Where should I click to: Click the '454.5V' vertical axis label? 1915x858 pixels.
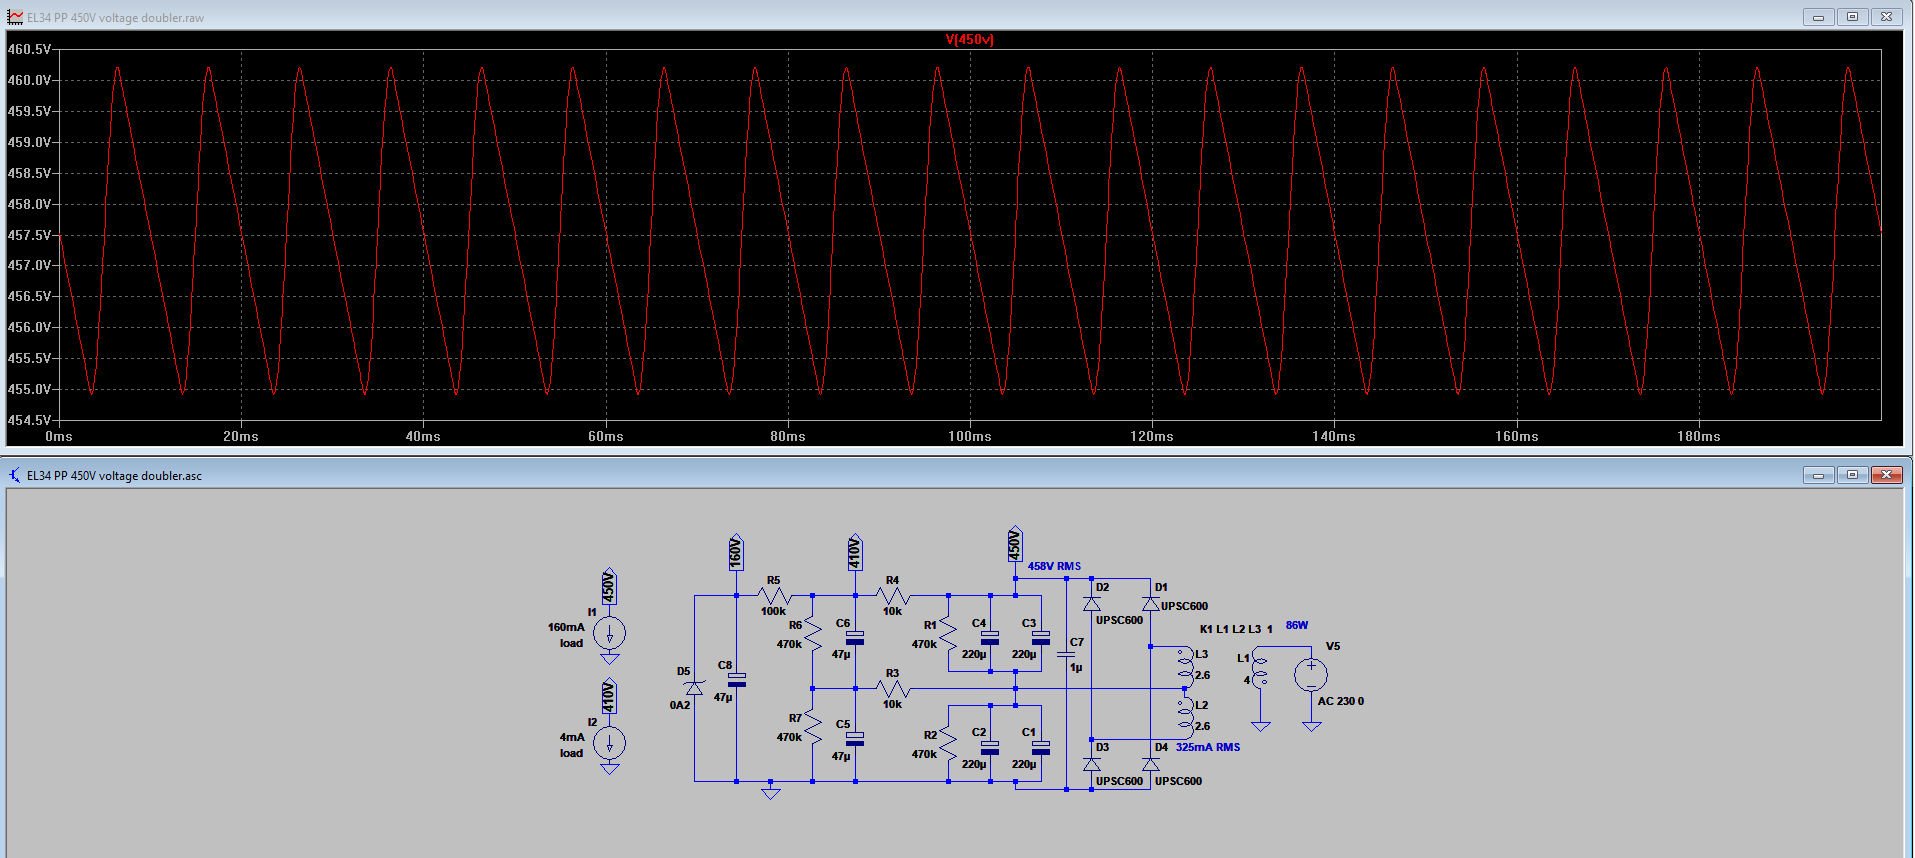pyautogui.click(x=28, y=420)
